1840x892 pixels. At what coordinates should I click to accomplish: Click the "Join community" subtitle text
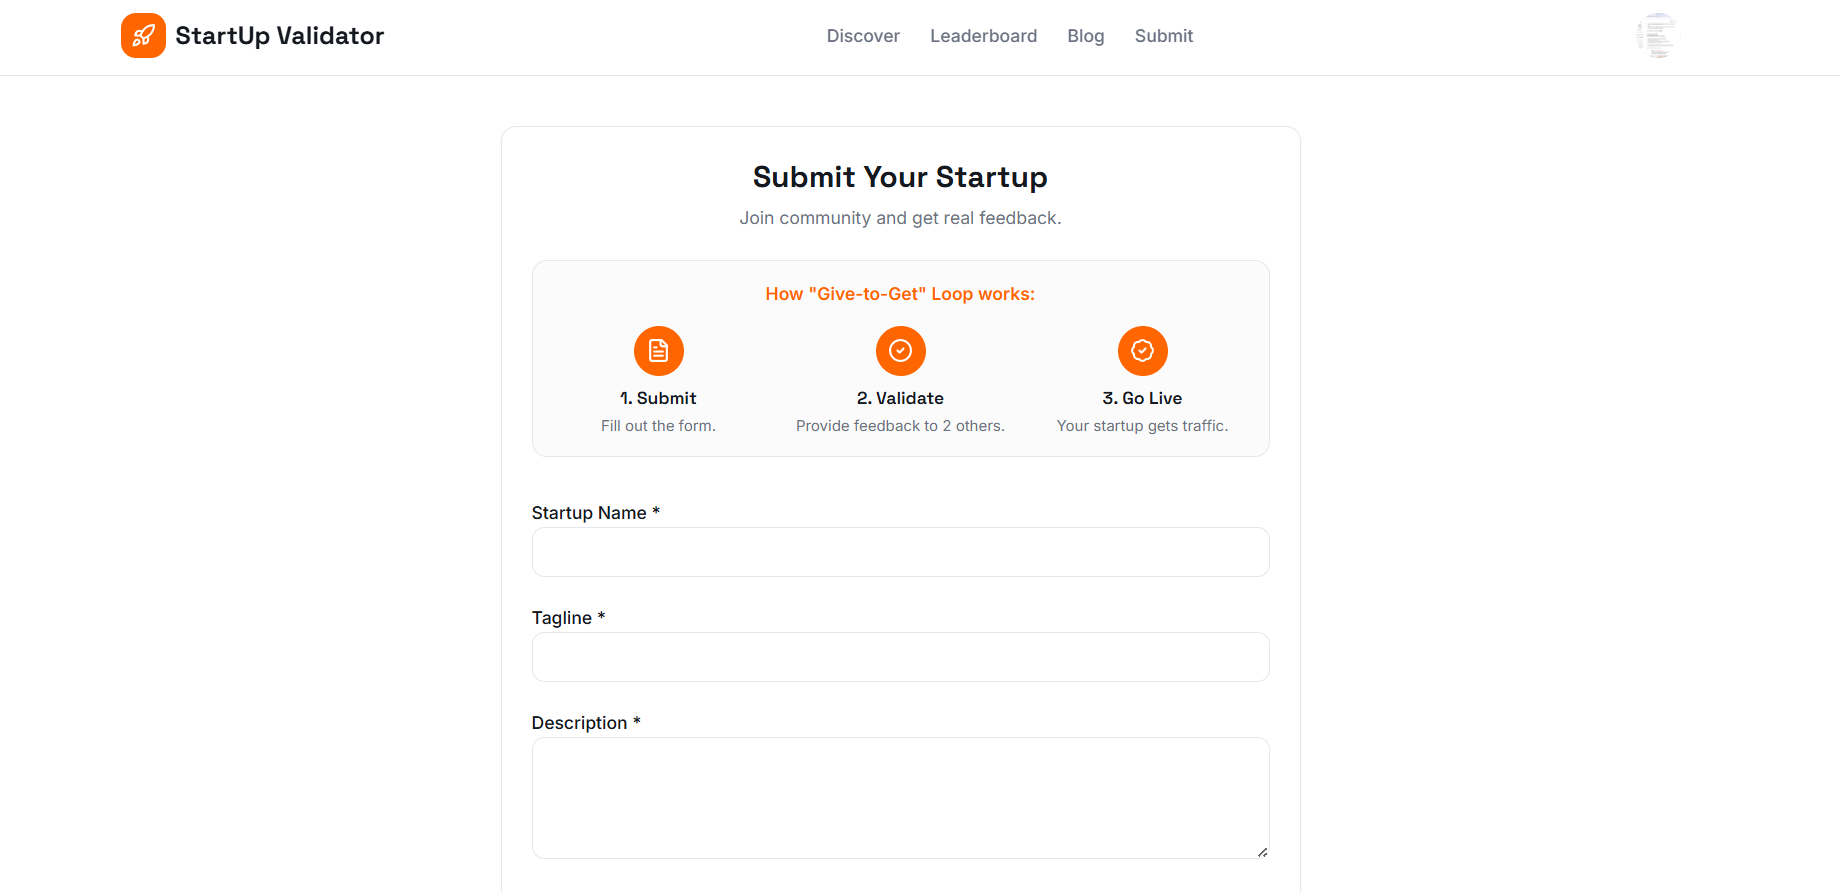[899, 217]
